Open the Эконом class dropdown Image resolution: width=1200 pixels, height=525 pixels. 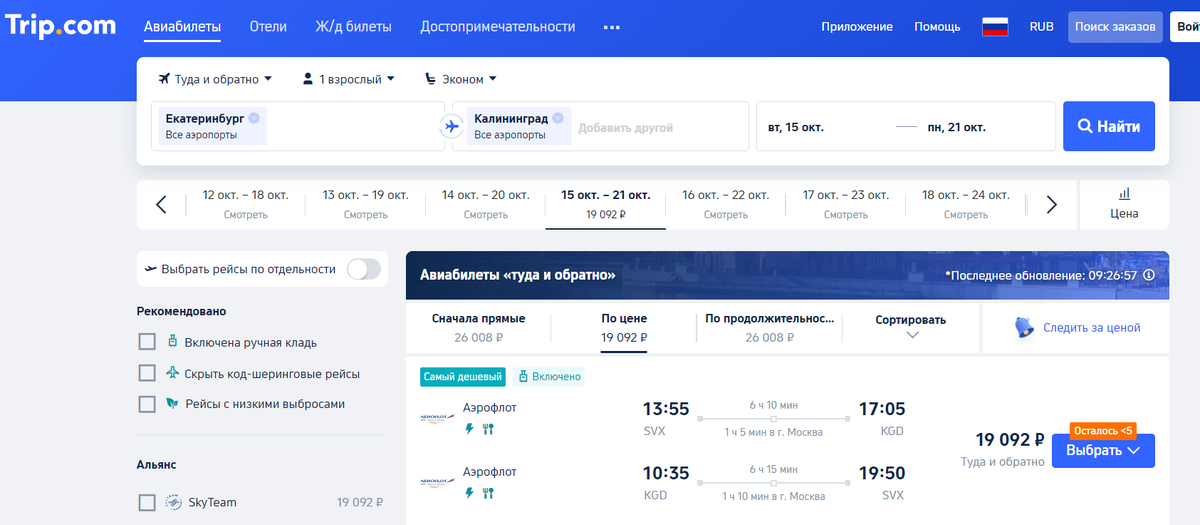point(461,79)
